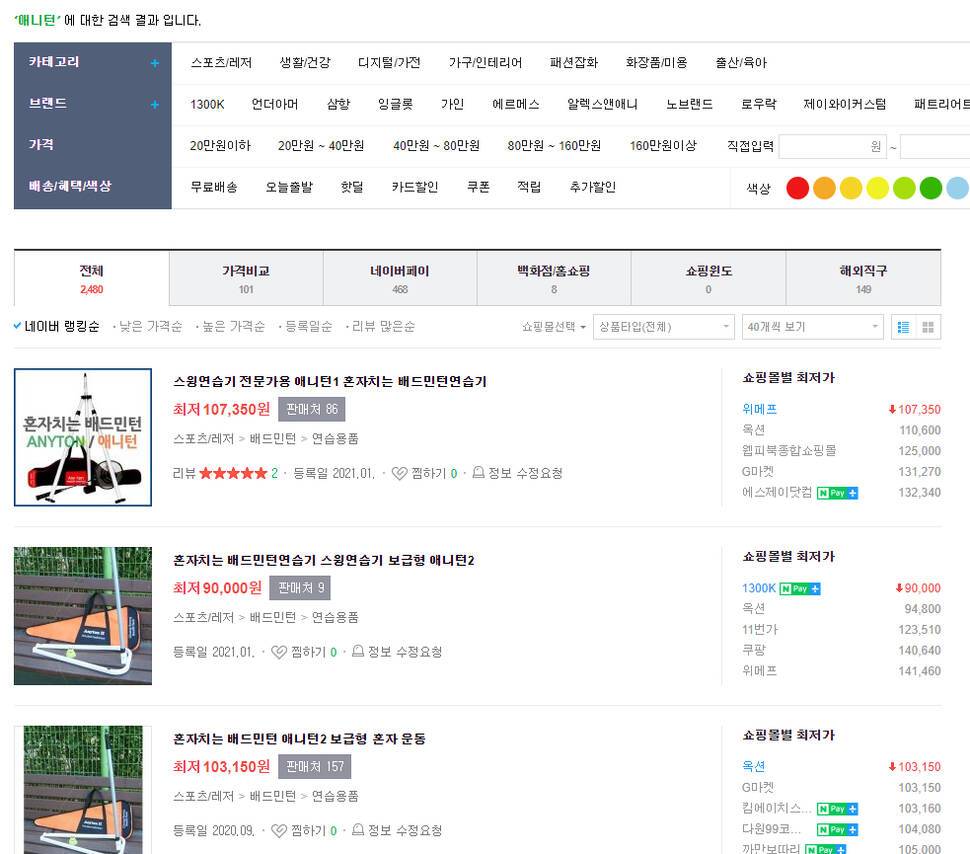
Task: Filter by 추가할인 benefit
Action: click(593, 187)
